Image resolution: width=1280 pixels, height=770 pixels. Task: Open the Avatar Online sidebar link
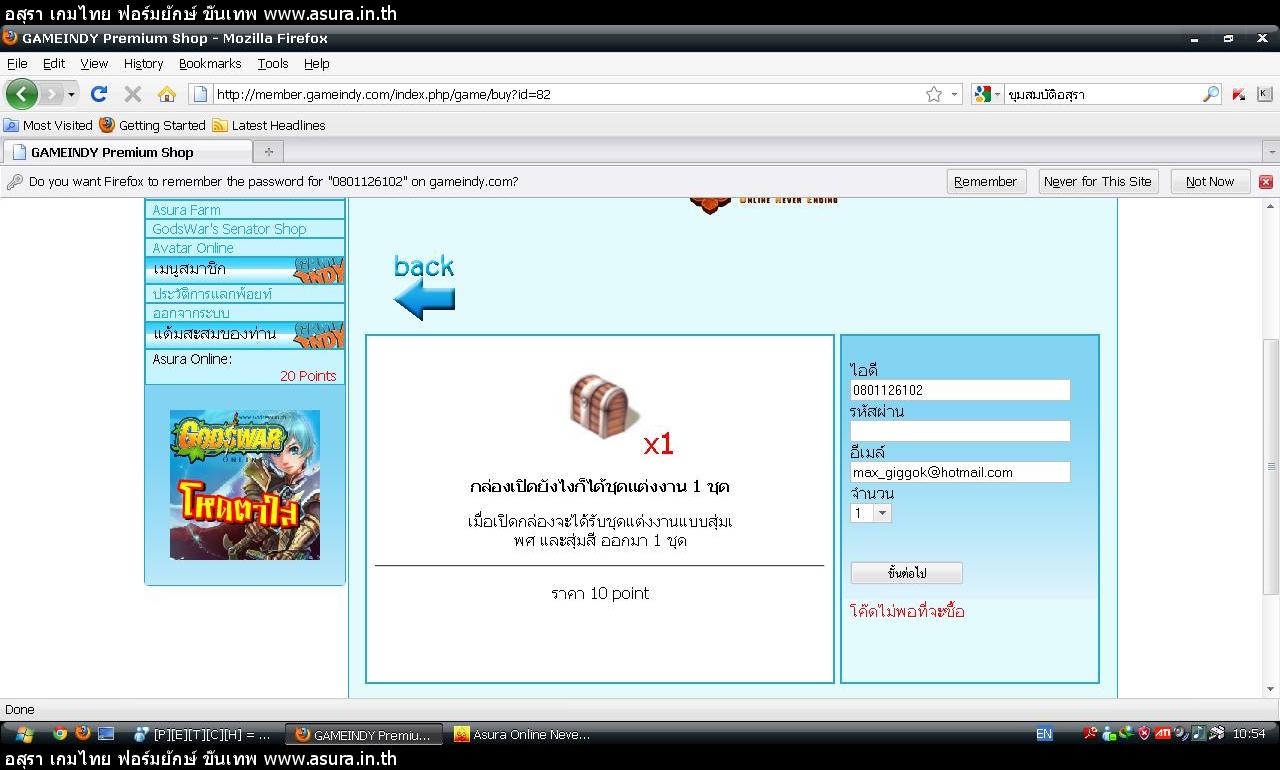pos(193,248)
